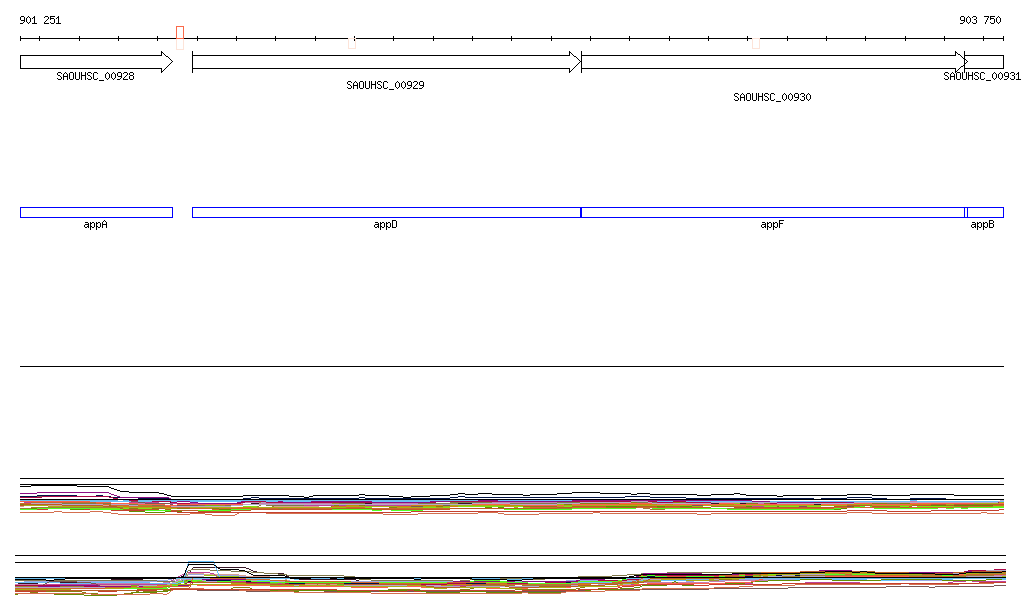Click the appF gene name label

click(x=771, y=225)
